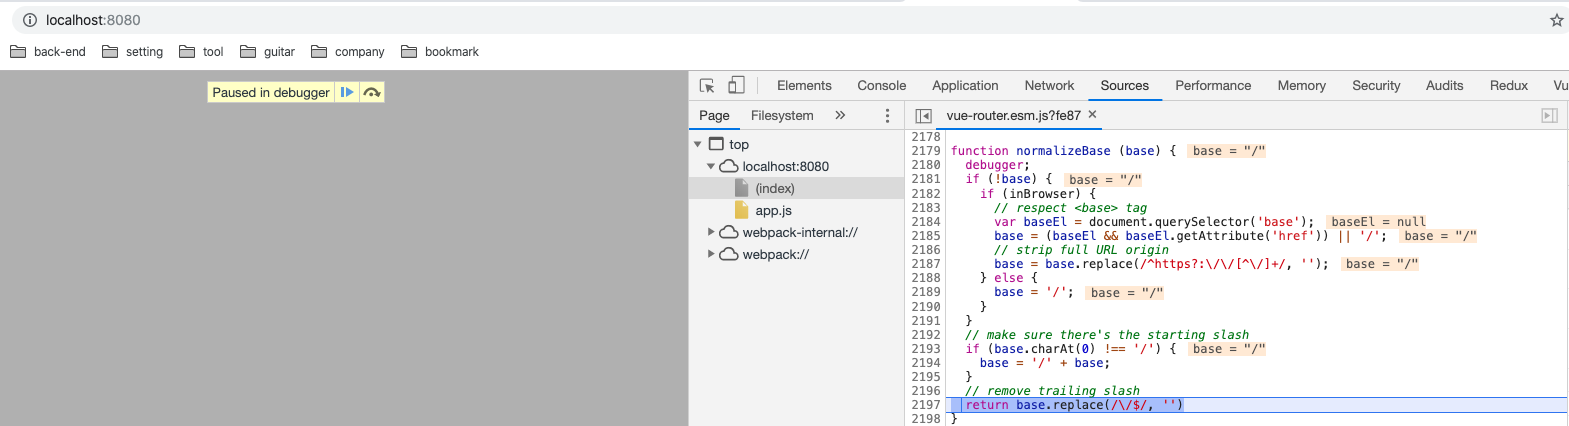The height and width of the screenshot is (426, 1569).
Task: Open the Security tab
Action: (x=1376, y=86)
